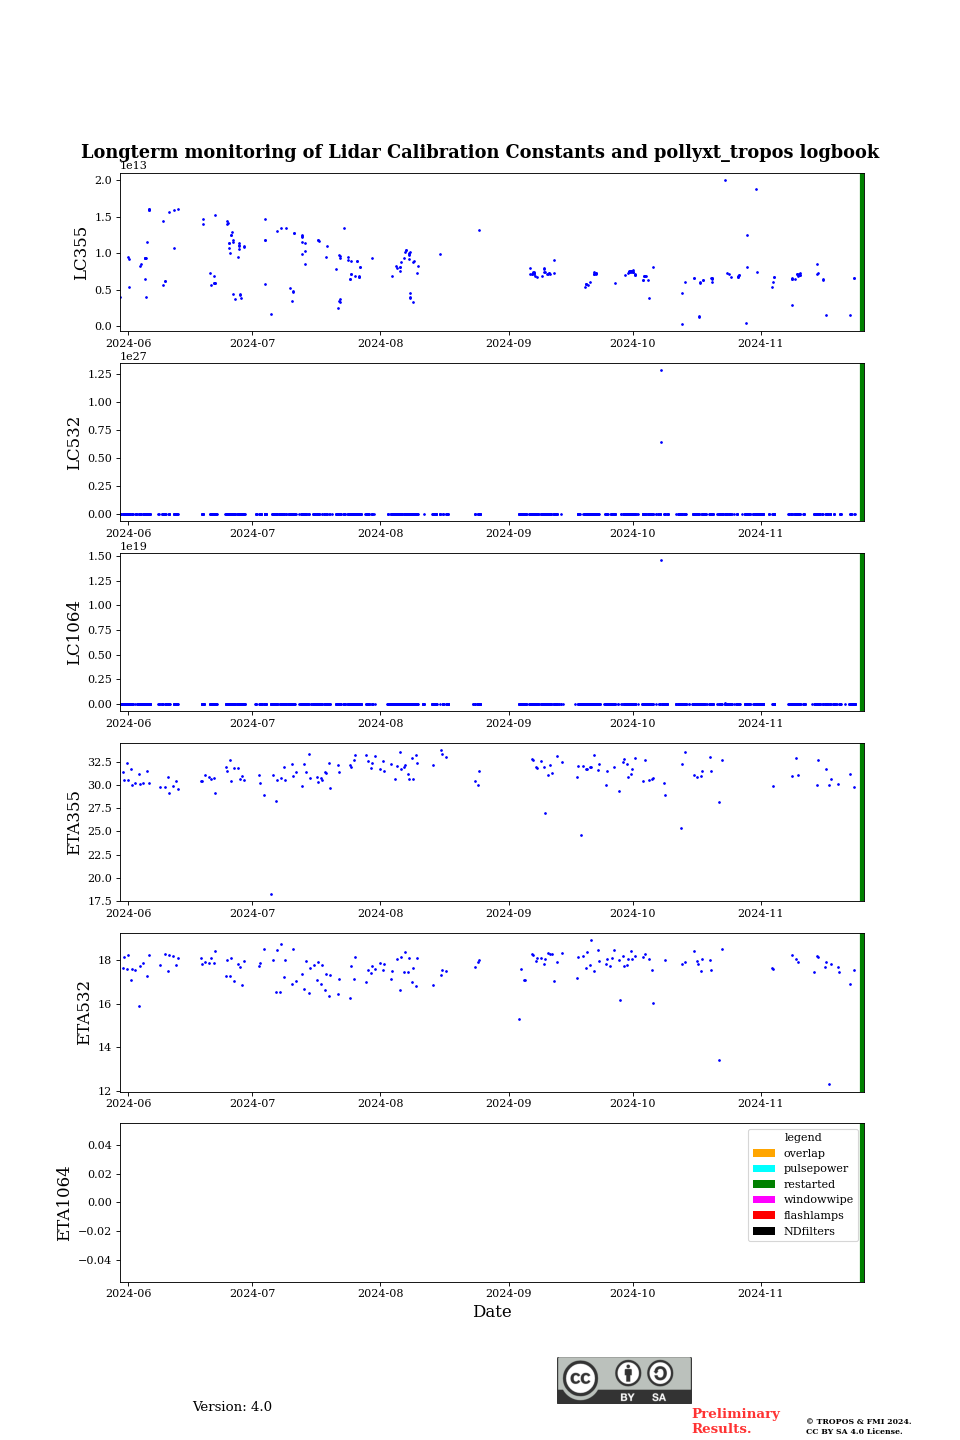Click the share-alike circular arrow icon

[x=660, y=1373]
